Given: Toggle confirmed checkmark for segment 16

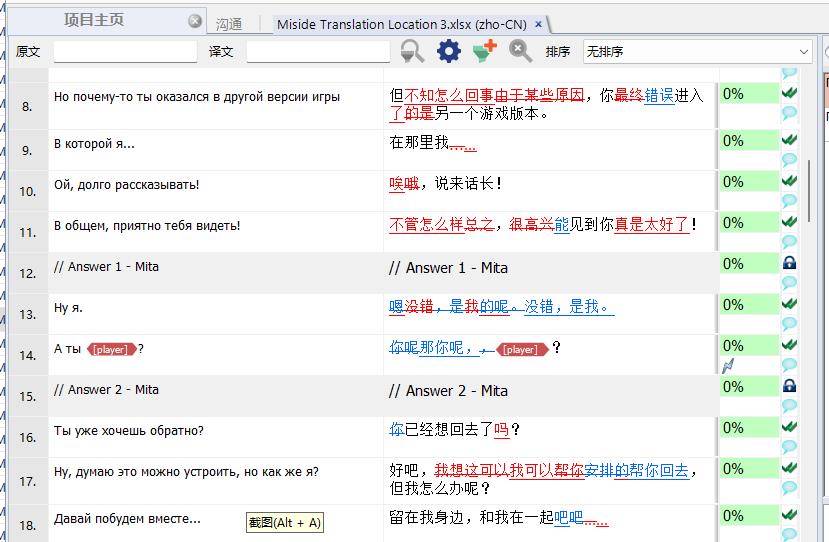Looking at the screenshot, I should 789,427.
